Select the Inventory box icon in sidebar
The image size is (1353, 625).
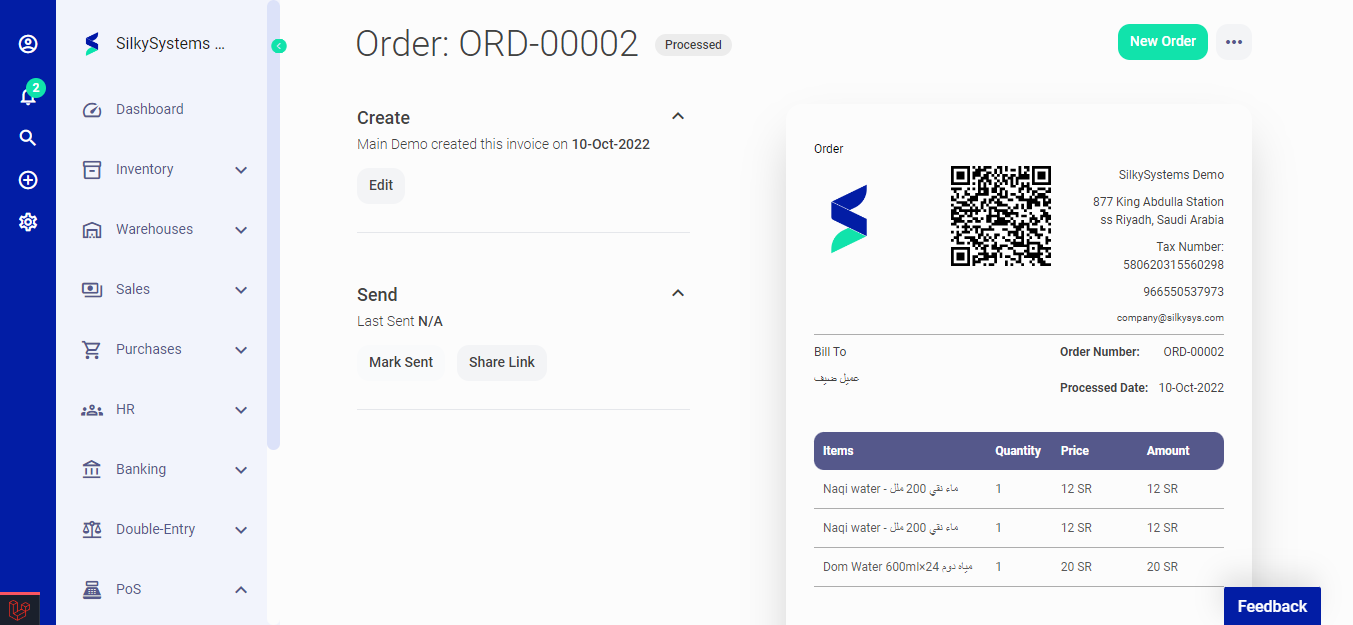(91, 169)
